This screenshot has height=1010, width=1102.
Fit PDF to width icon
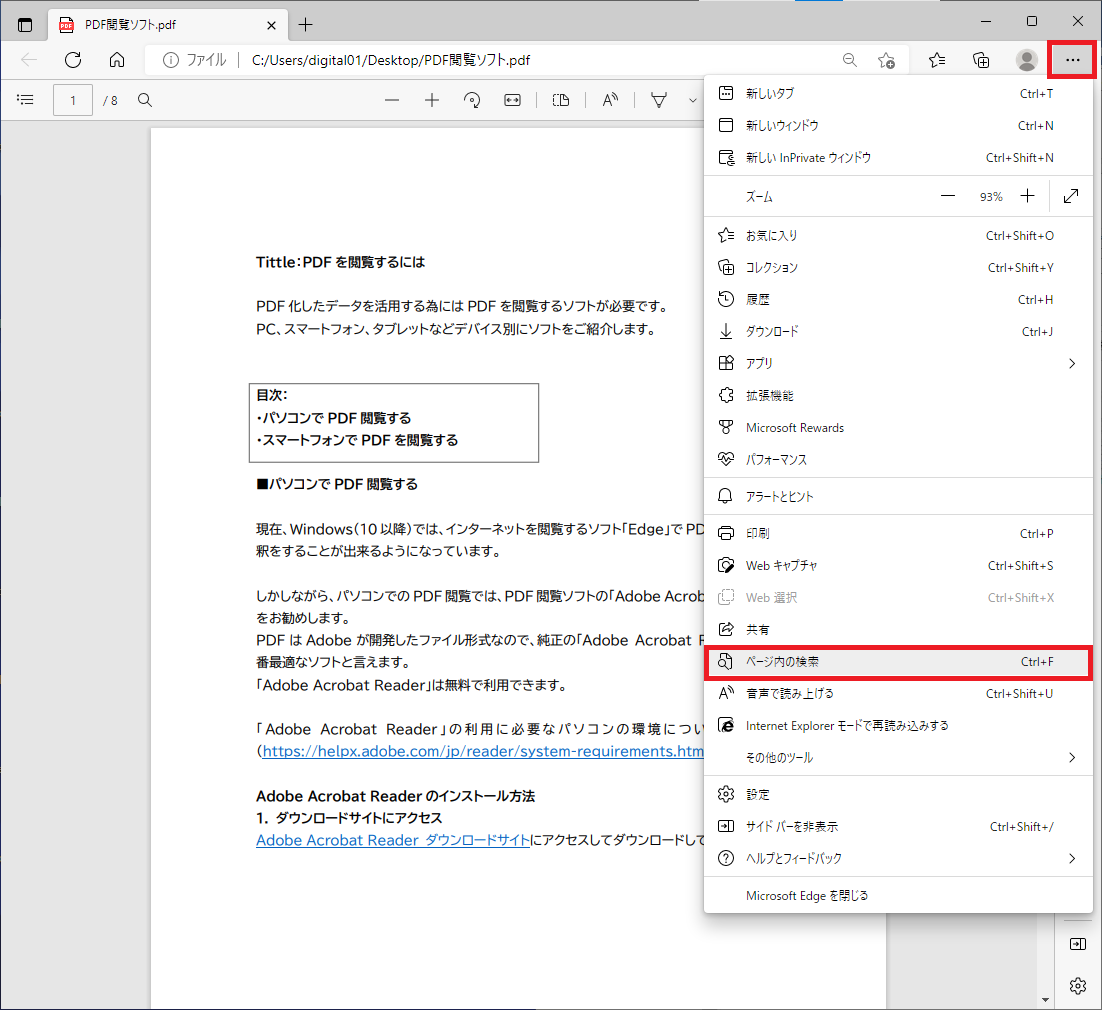coord(512,101)
